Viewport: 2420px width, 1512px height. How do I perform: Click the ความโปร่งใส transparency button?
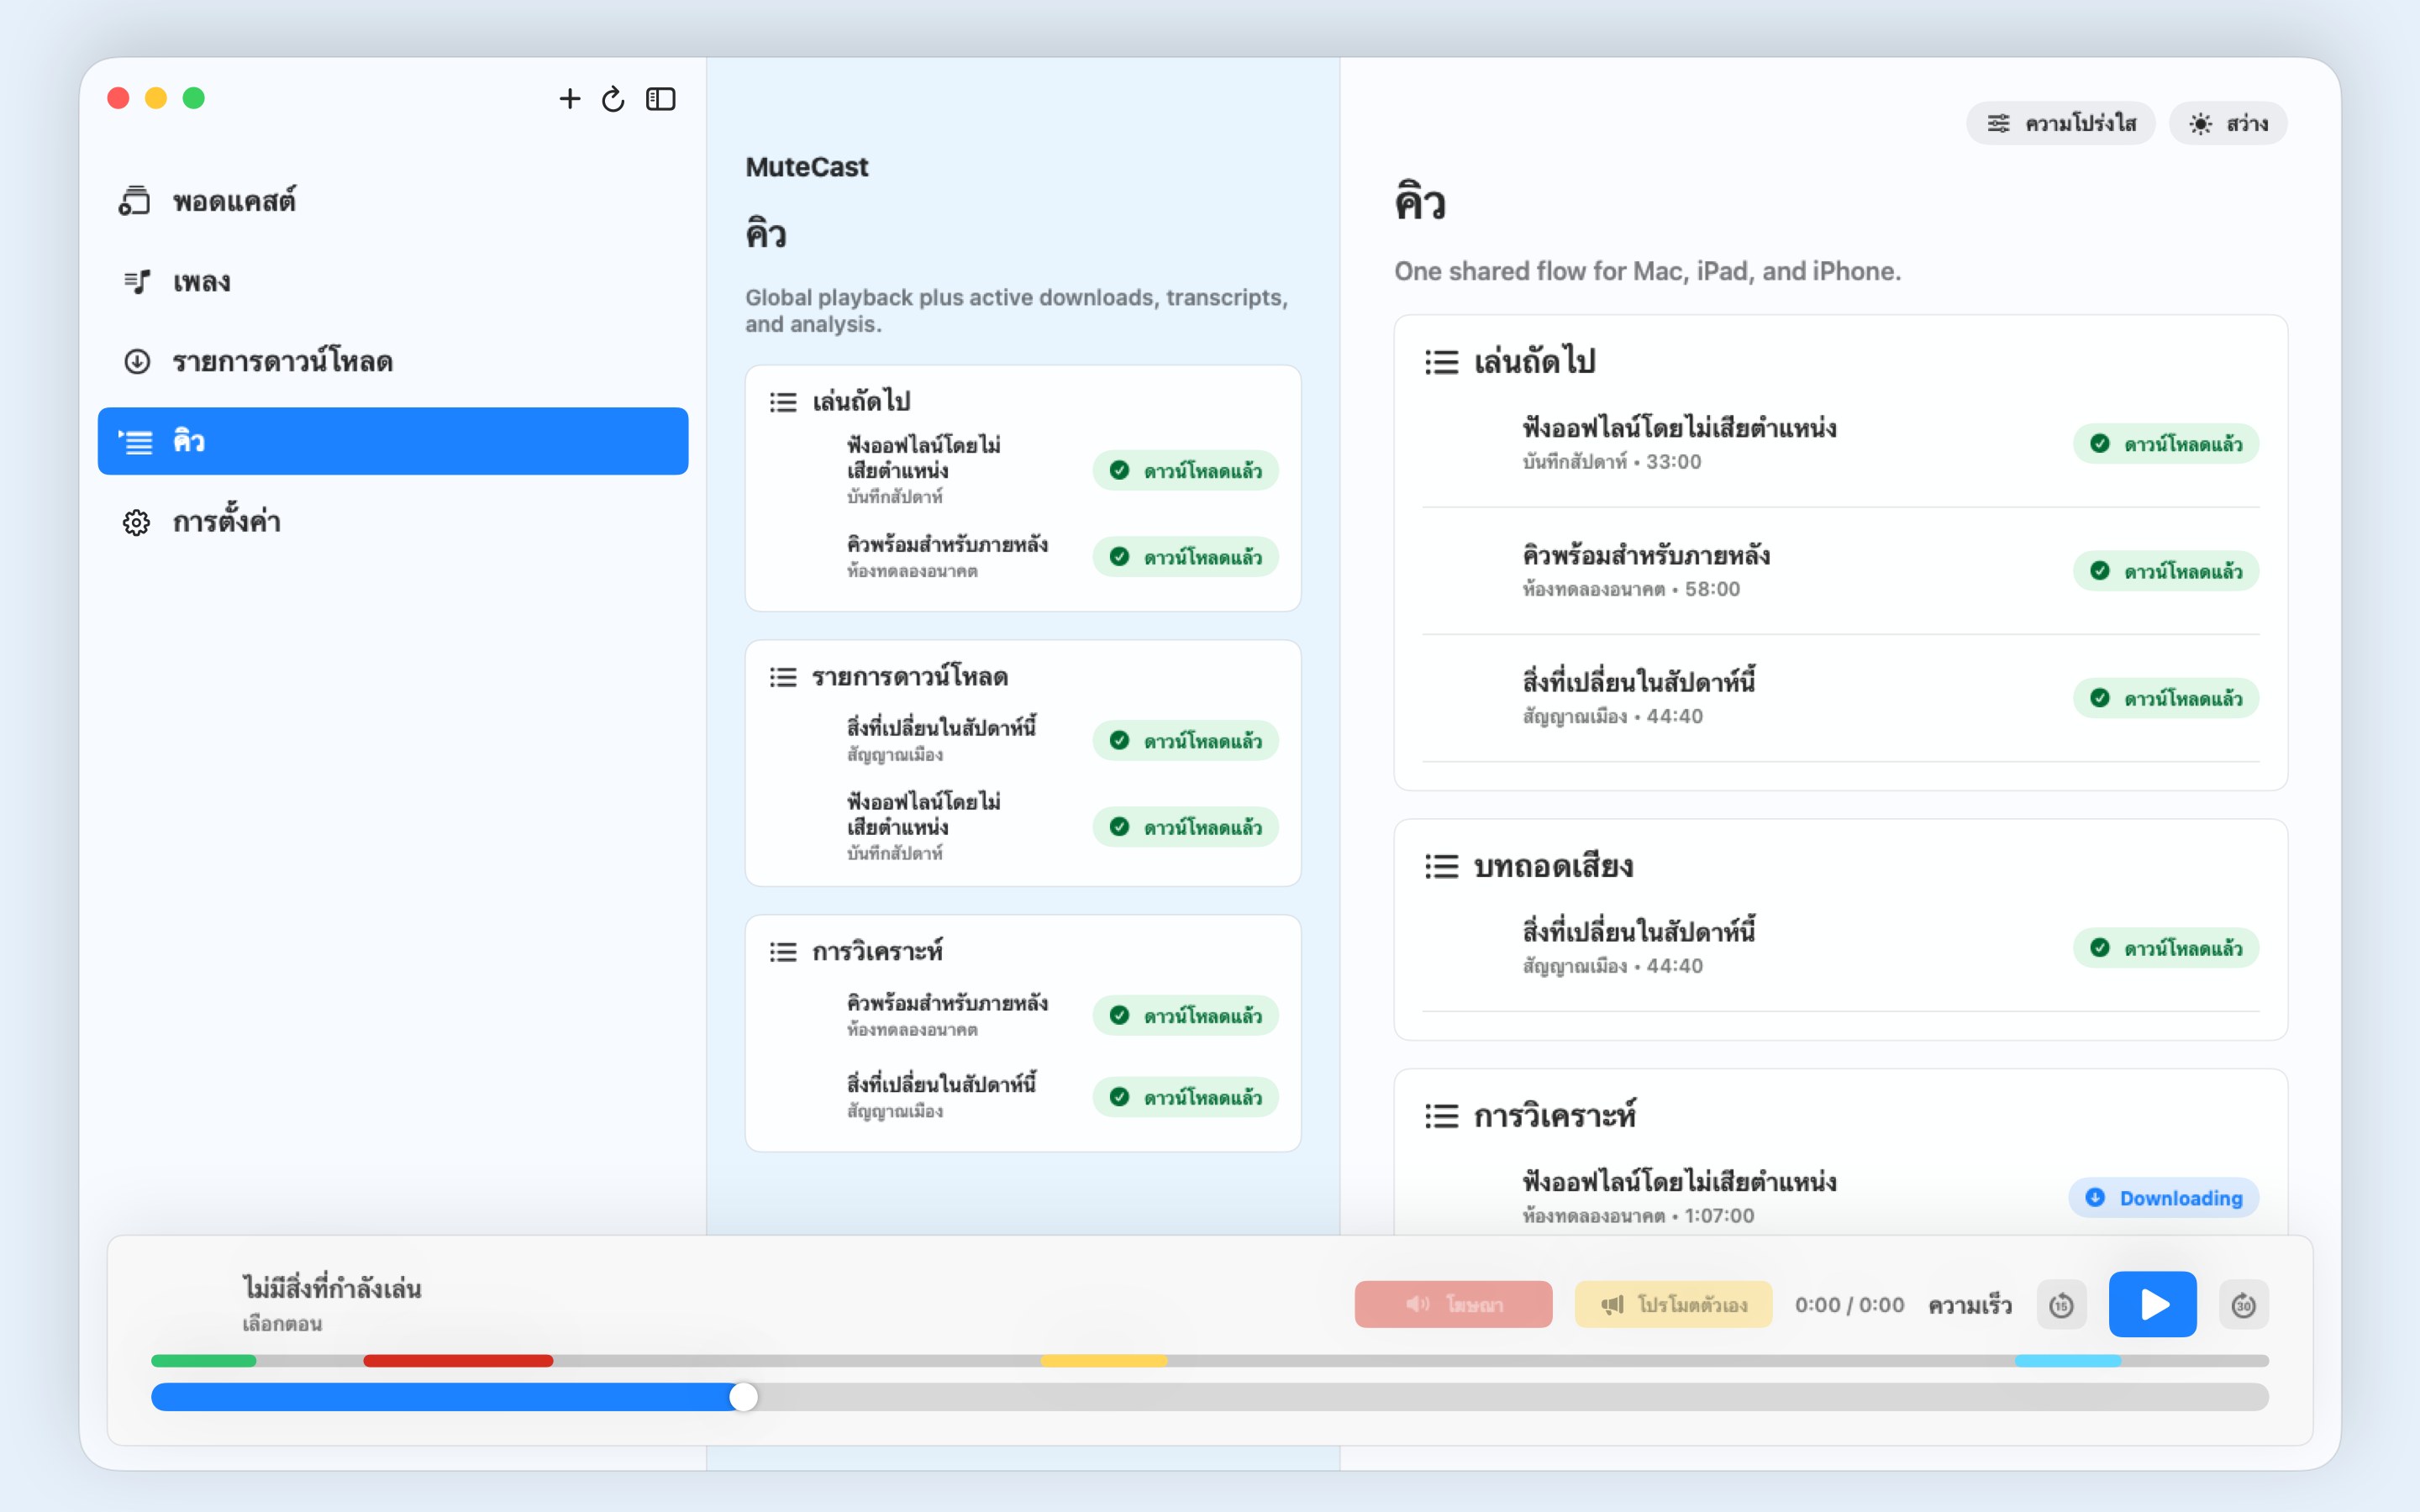pyautogui.click(x=2060, y=123)
